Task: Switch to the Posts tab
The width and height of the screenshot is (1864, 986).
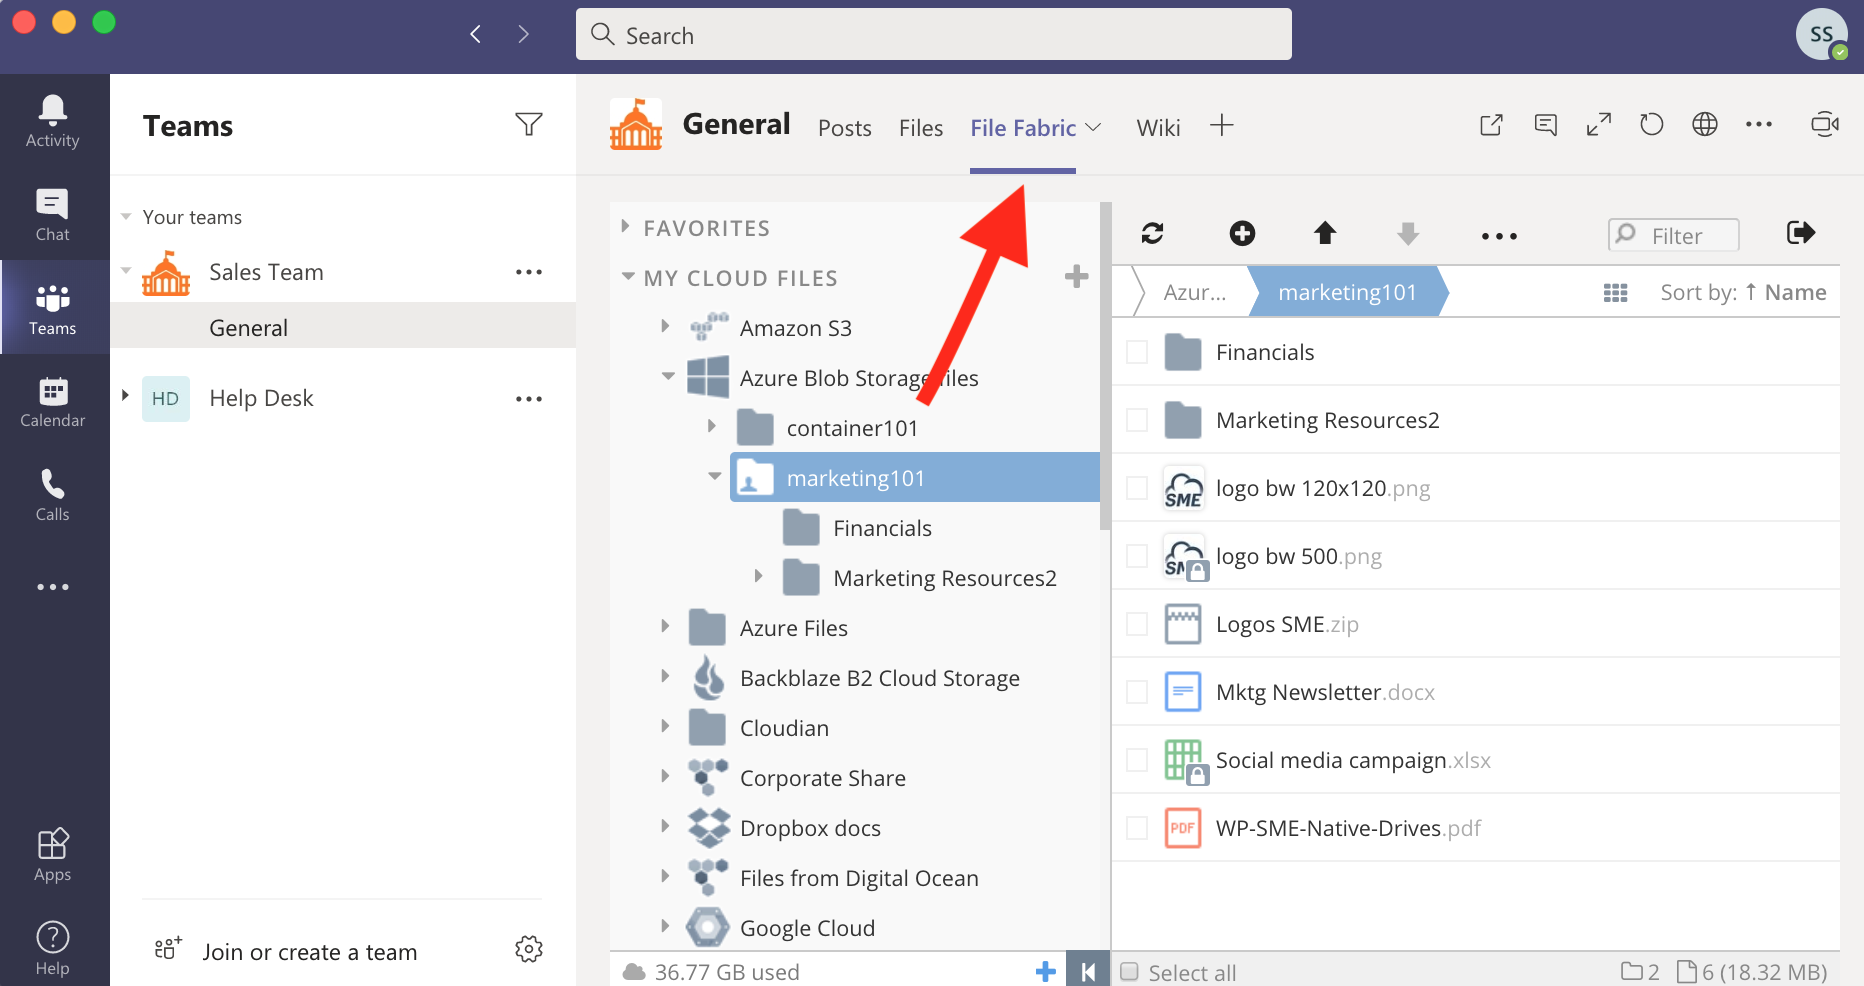Action: pos(844,128)
